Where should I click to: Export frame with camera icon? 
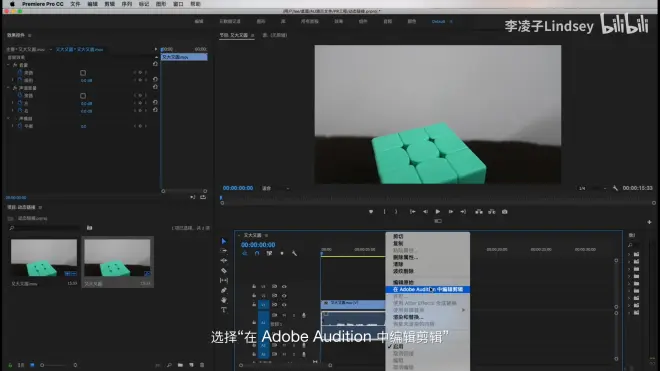tap(505, 212)
